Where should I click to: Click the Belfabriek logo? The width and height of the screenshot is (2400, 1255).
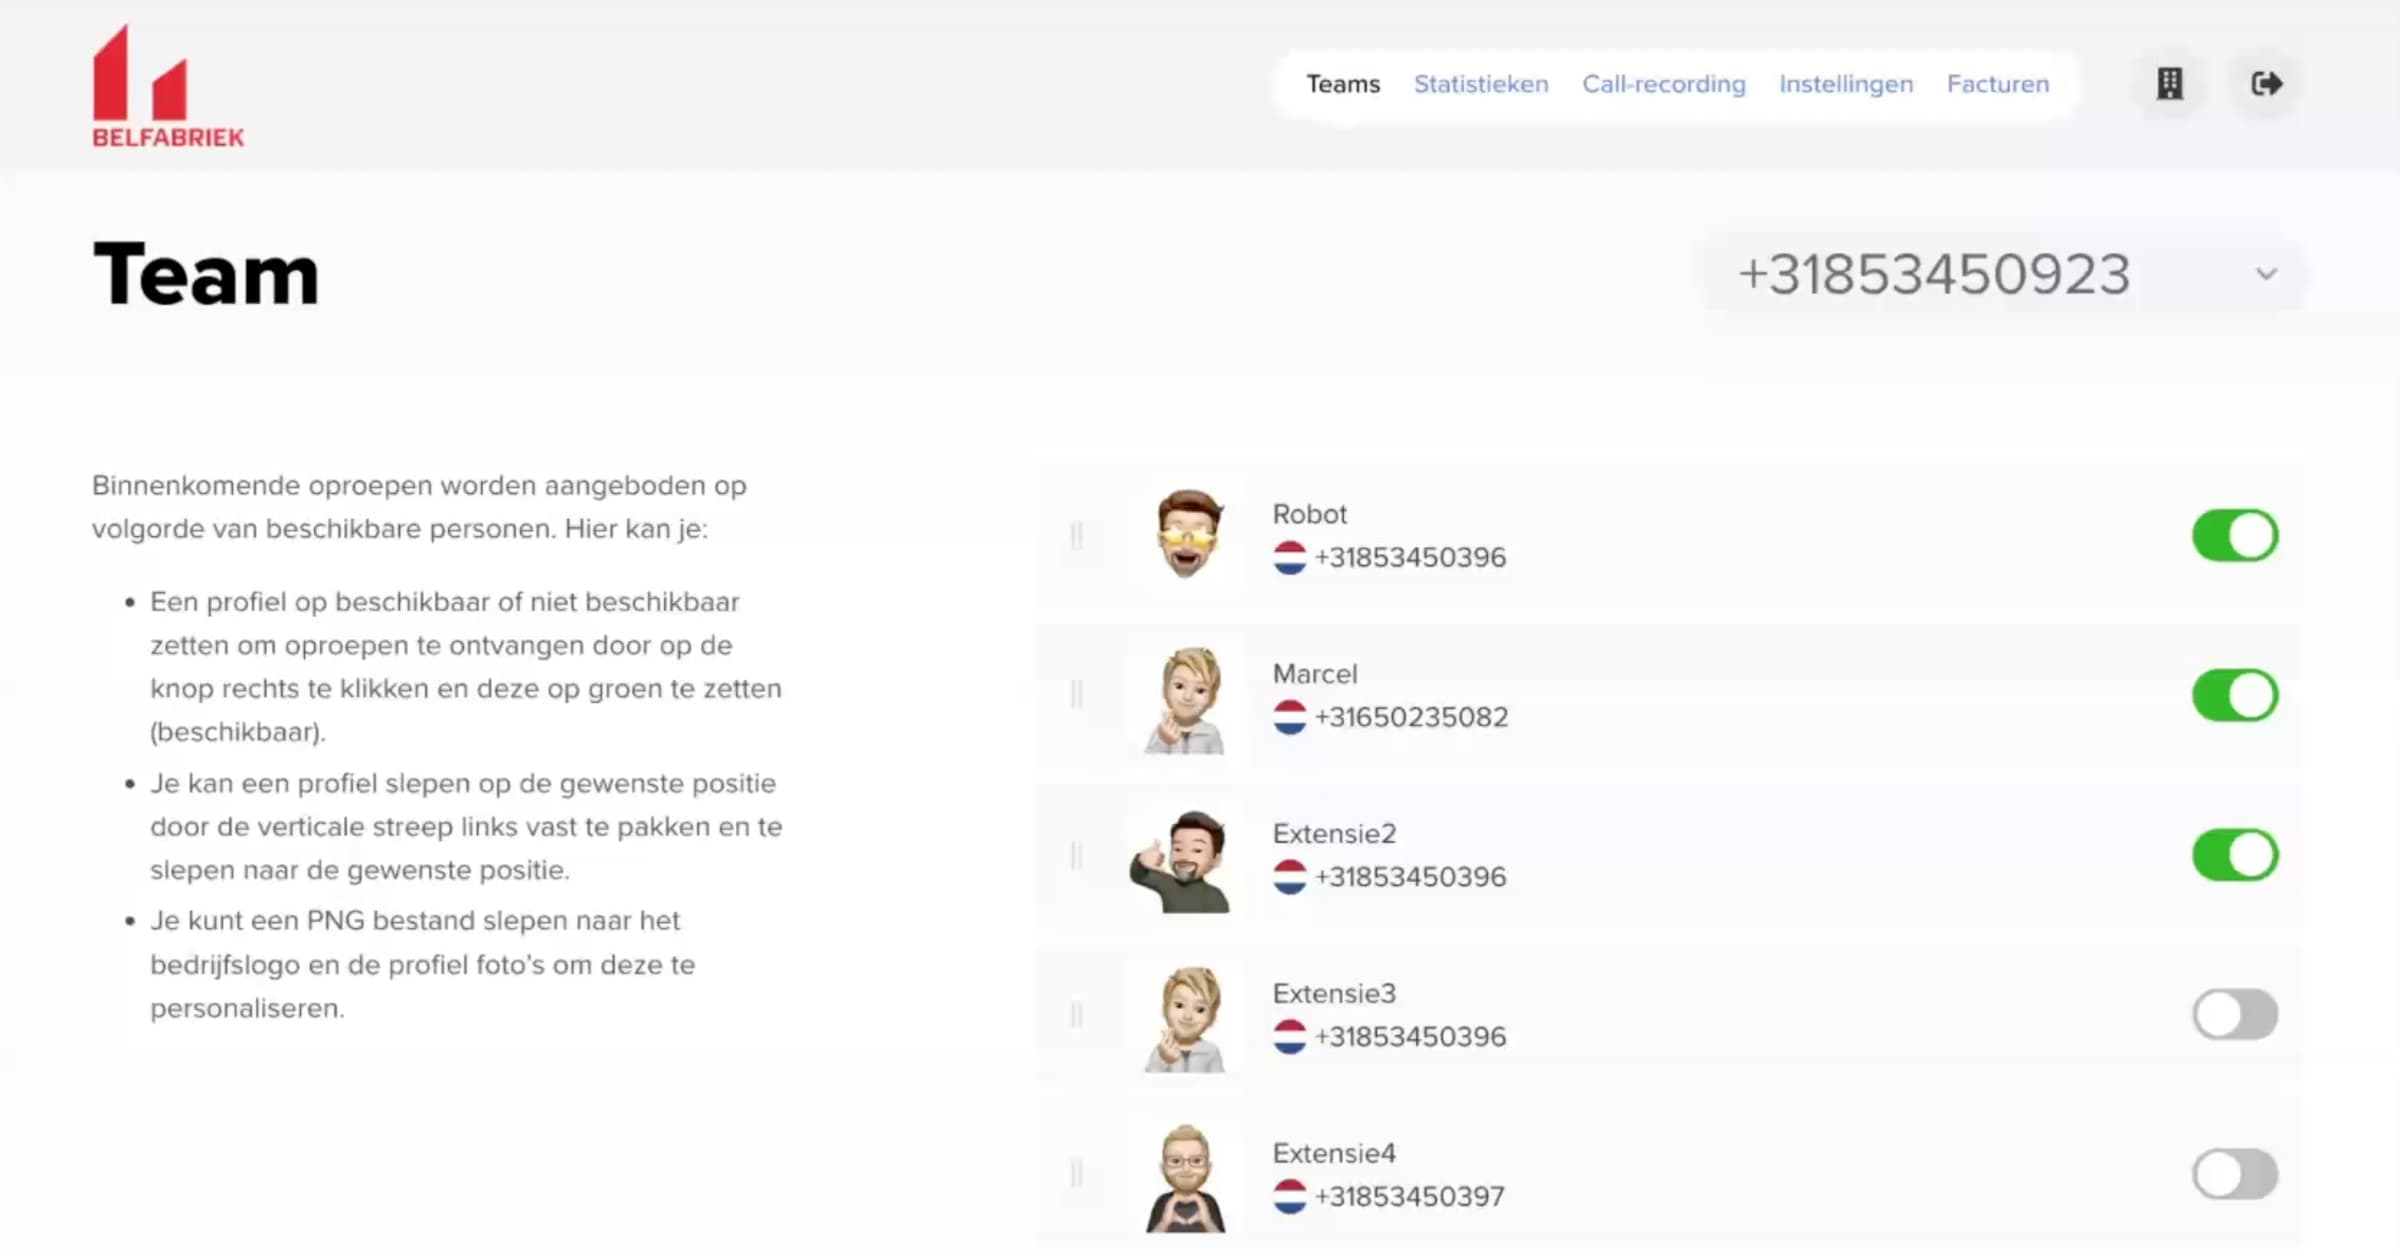tap(167, 83)
